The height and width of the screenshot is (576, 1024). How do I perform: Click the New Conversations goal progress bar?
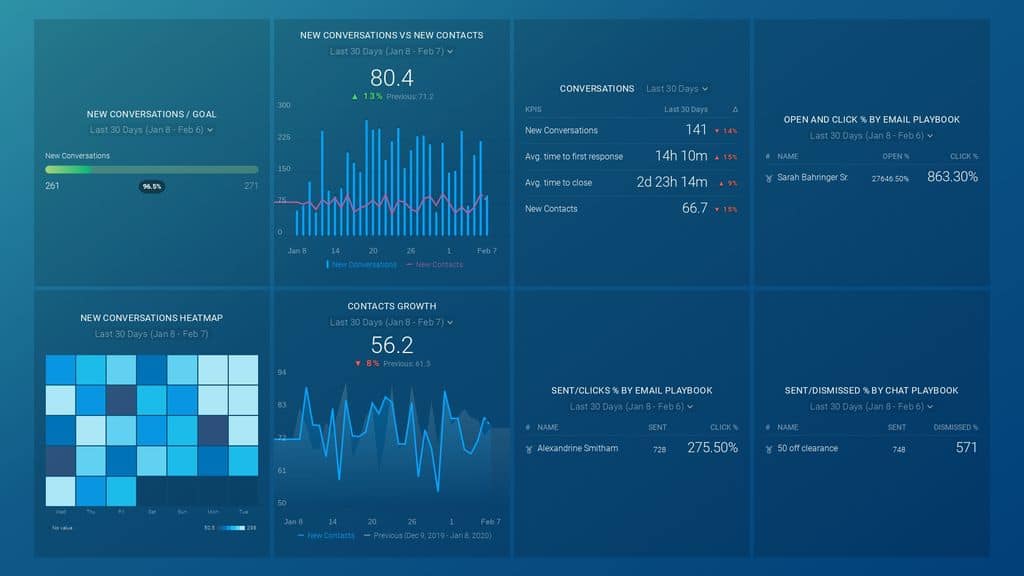[x=151, y=170]
